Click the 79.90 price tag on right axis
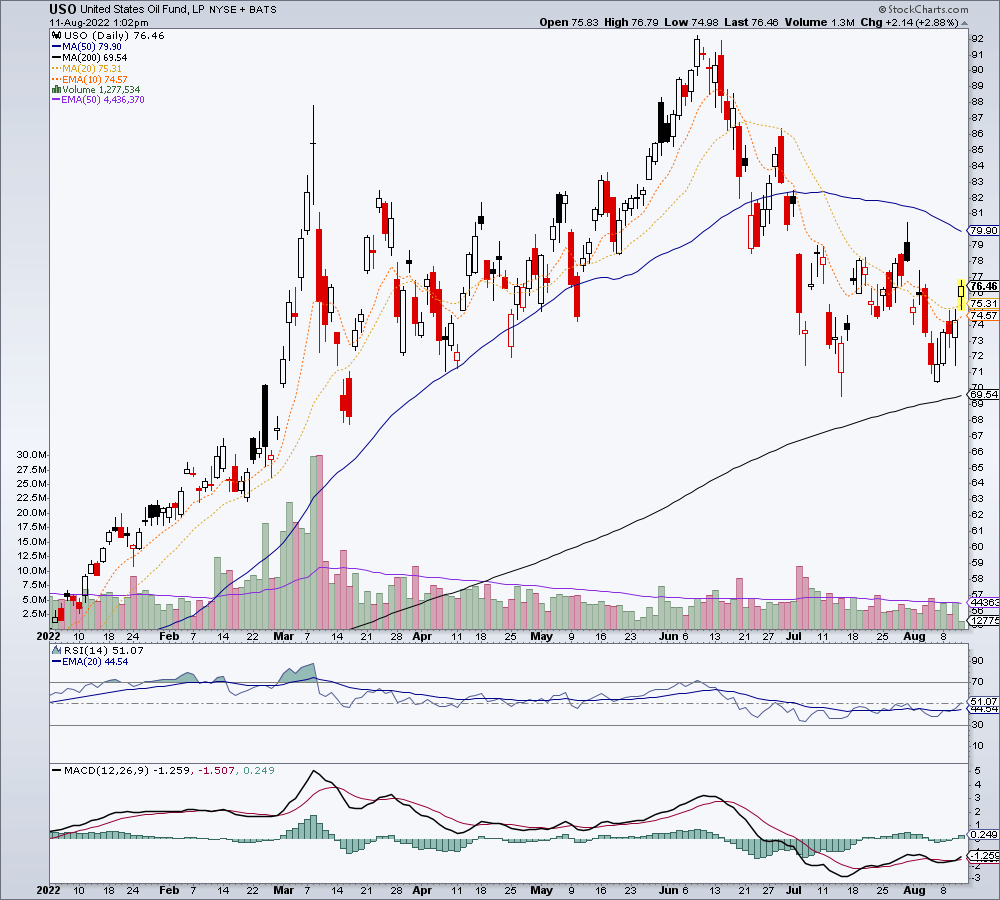The height and width of the screenshot is (900, 1000). pyautogui.click(x=983, y=231)
